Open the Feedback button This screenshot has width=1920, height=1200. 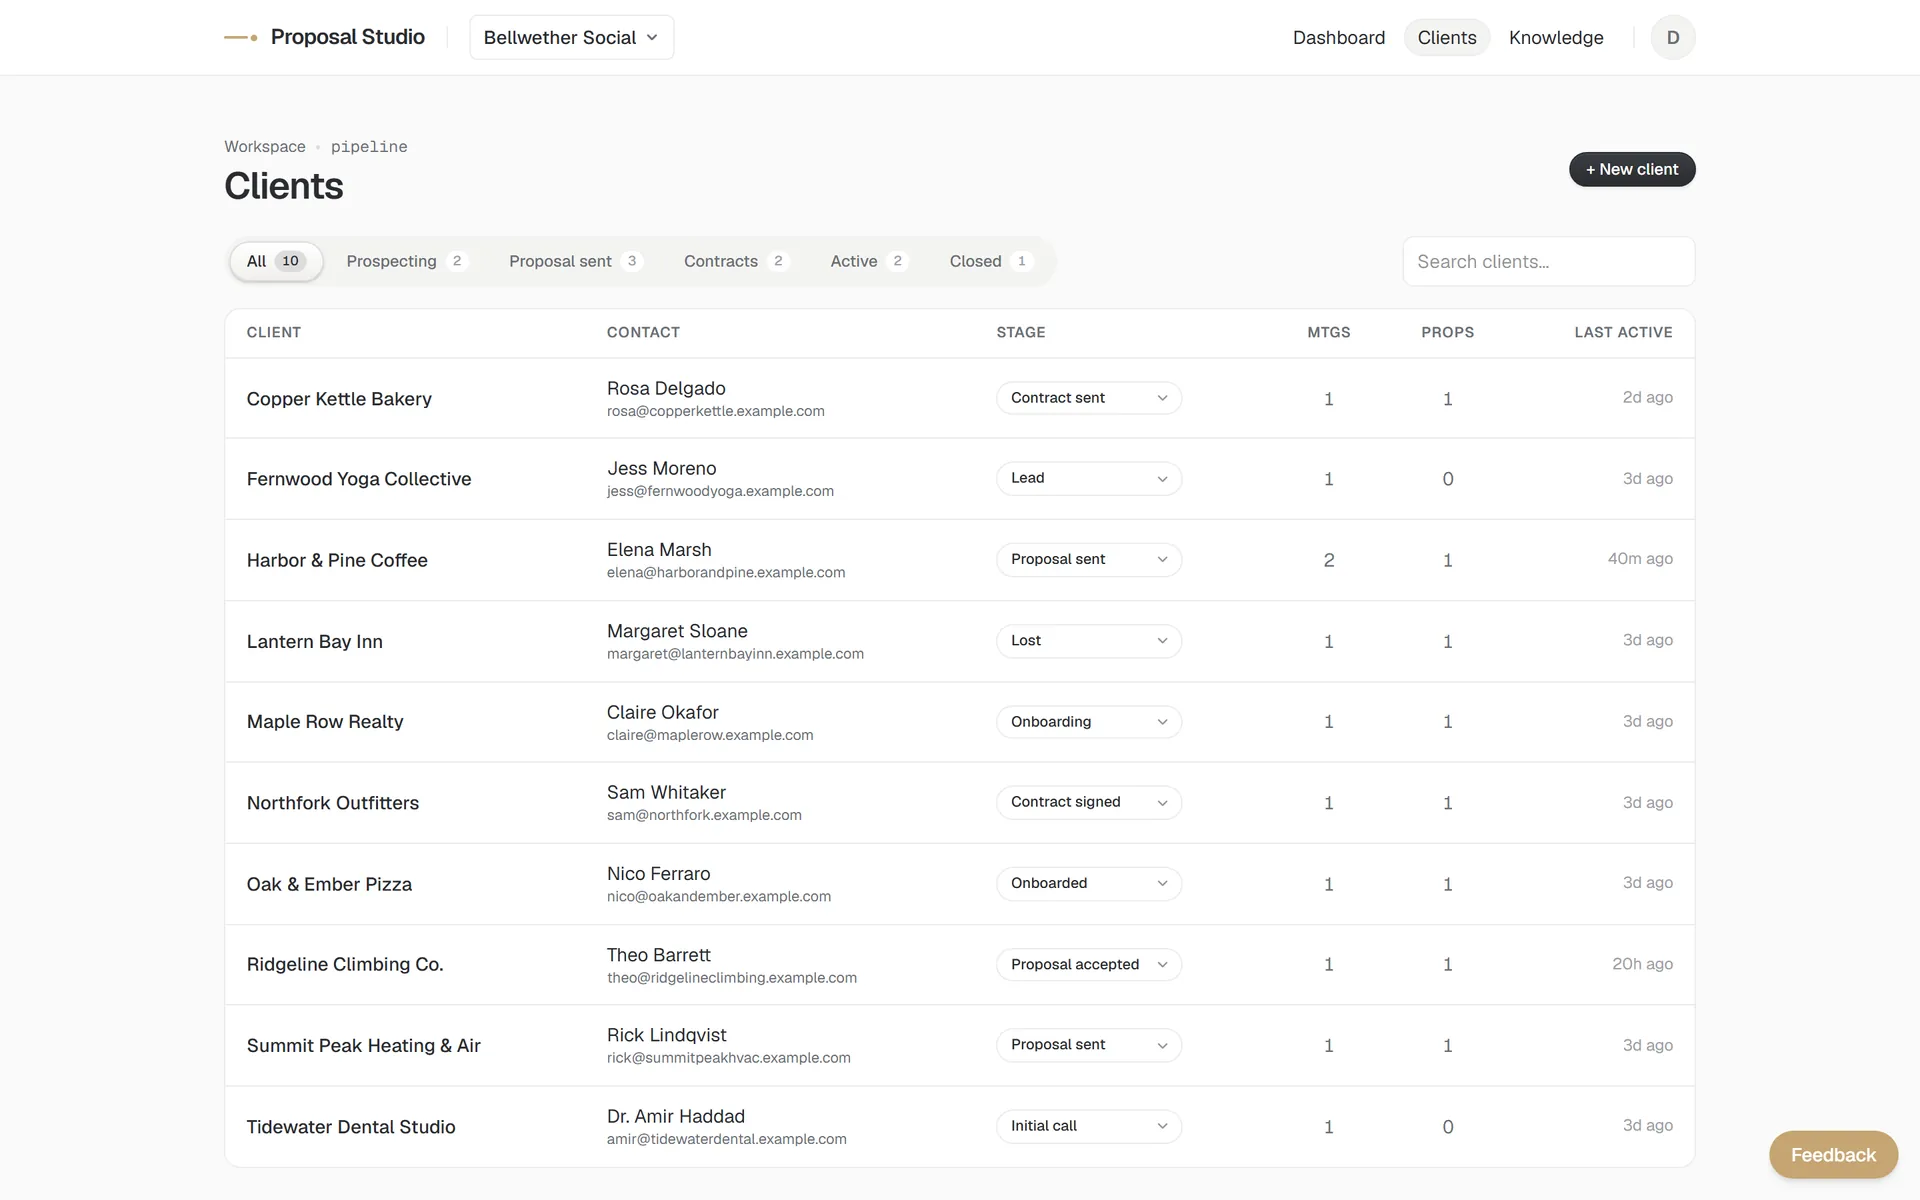tap(1833, 1154)
